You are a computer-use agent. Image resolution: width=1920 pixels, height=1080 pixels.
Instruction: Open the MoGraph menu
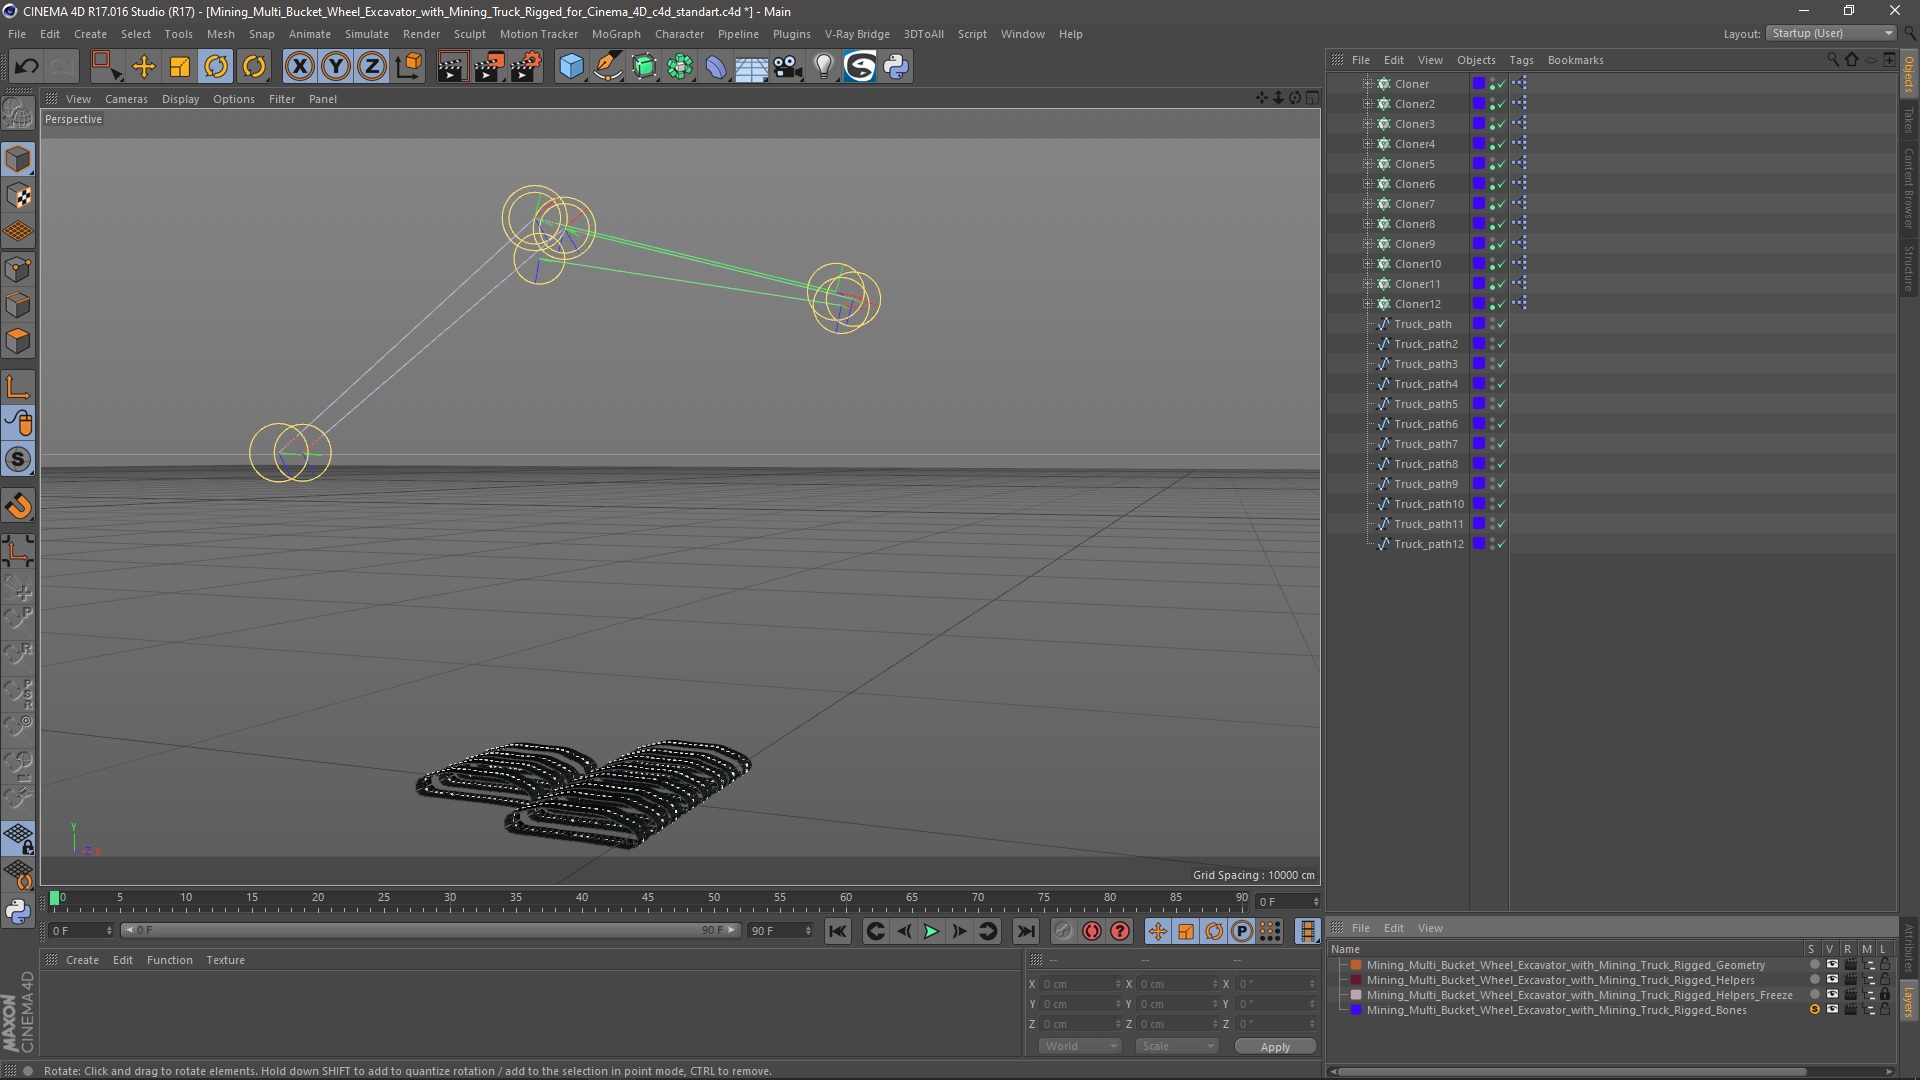tap(616, 34)
